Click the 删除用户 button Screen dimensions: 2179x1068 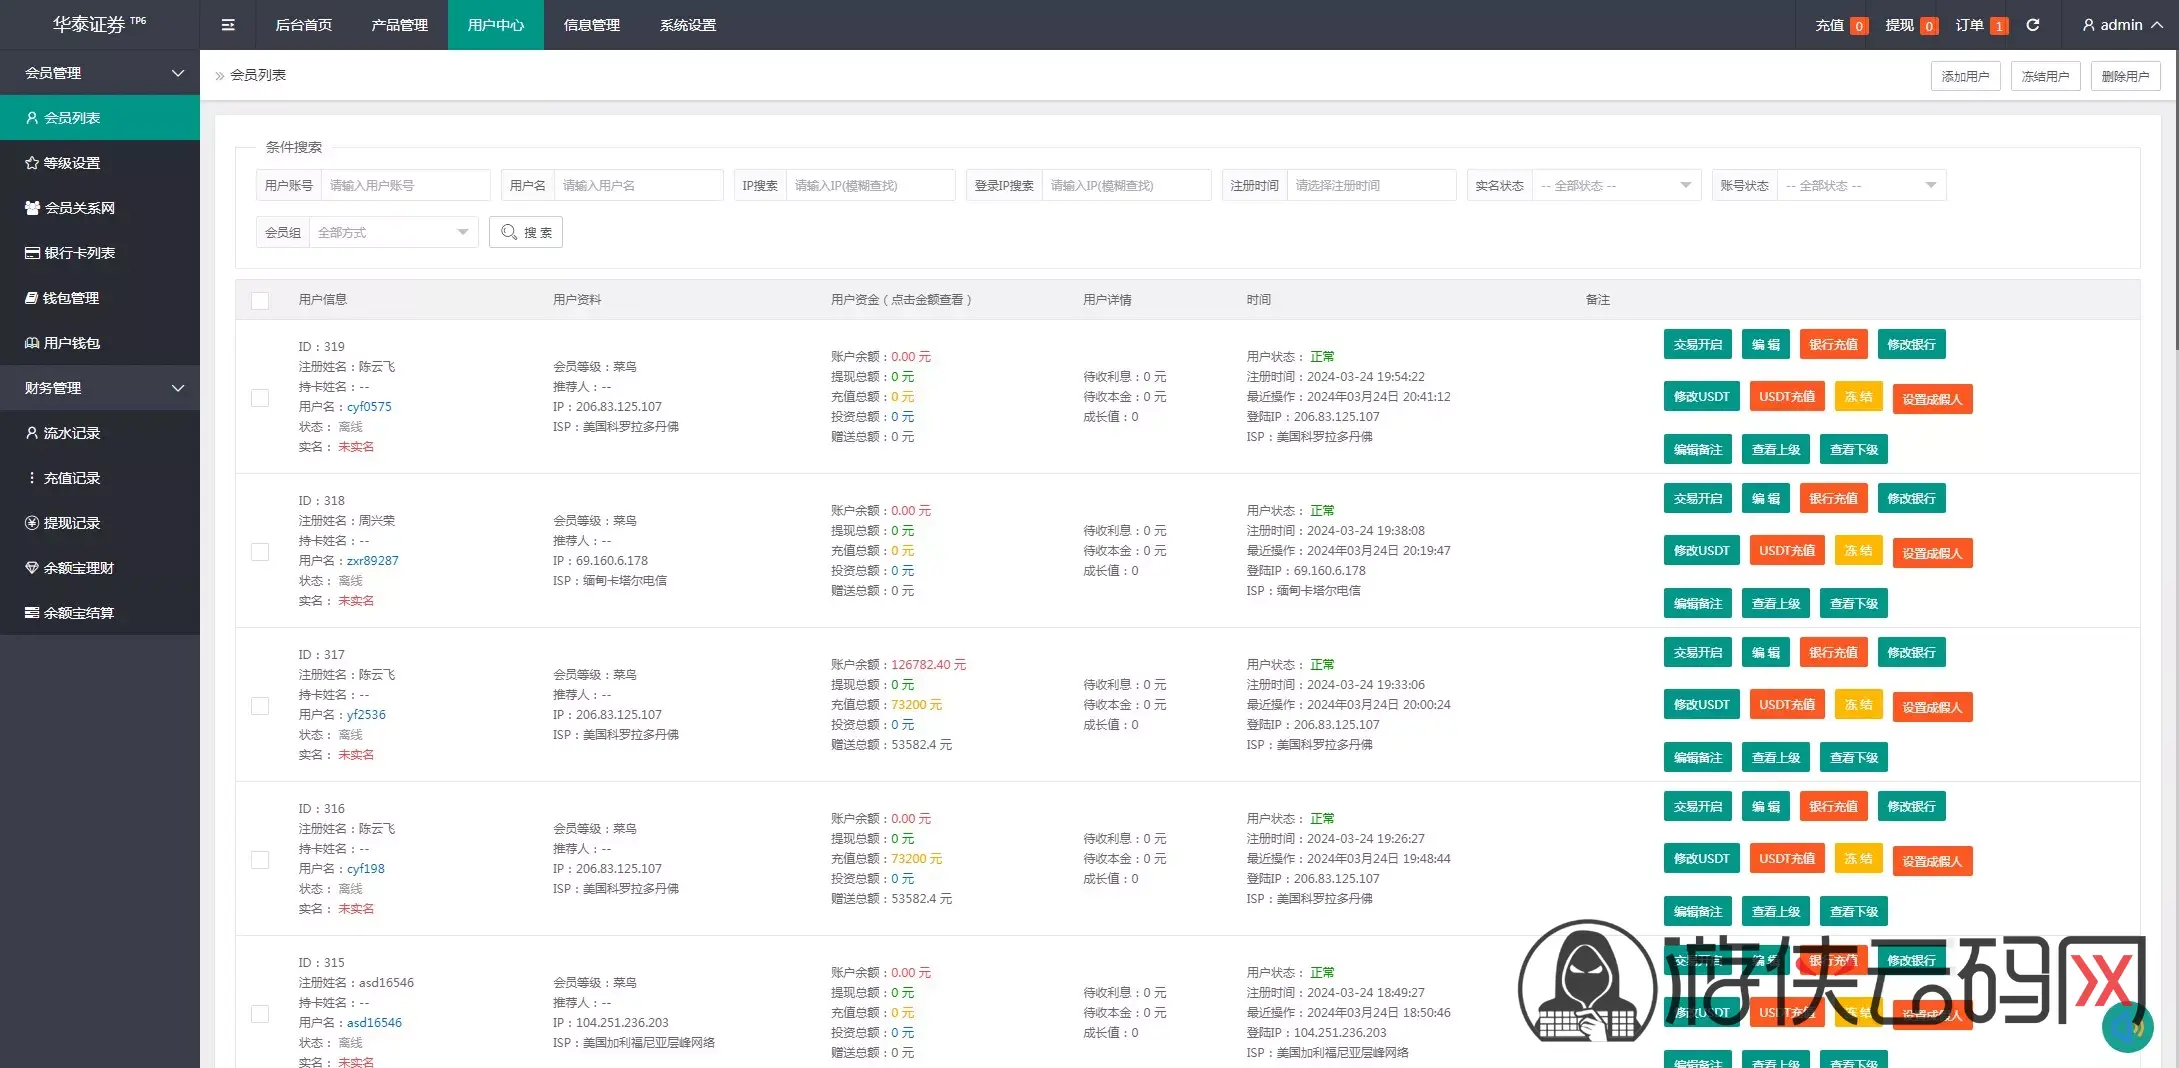2125,76
